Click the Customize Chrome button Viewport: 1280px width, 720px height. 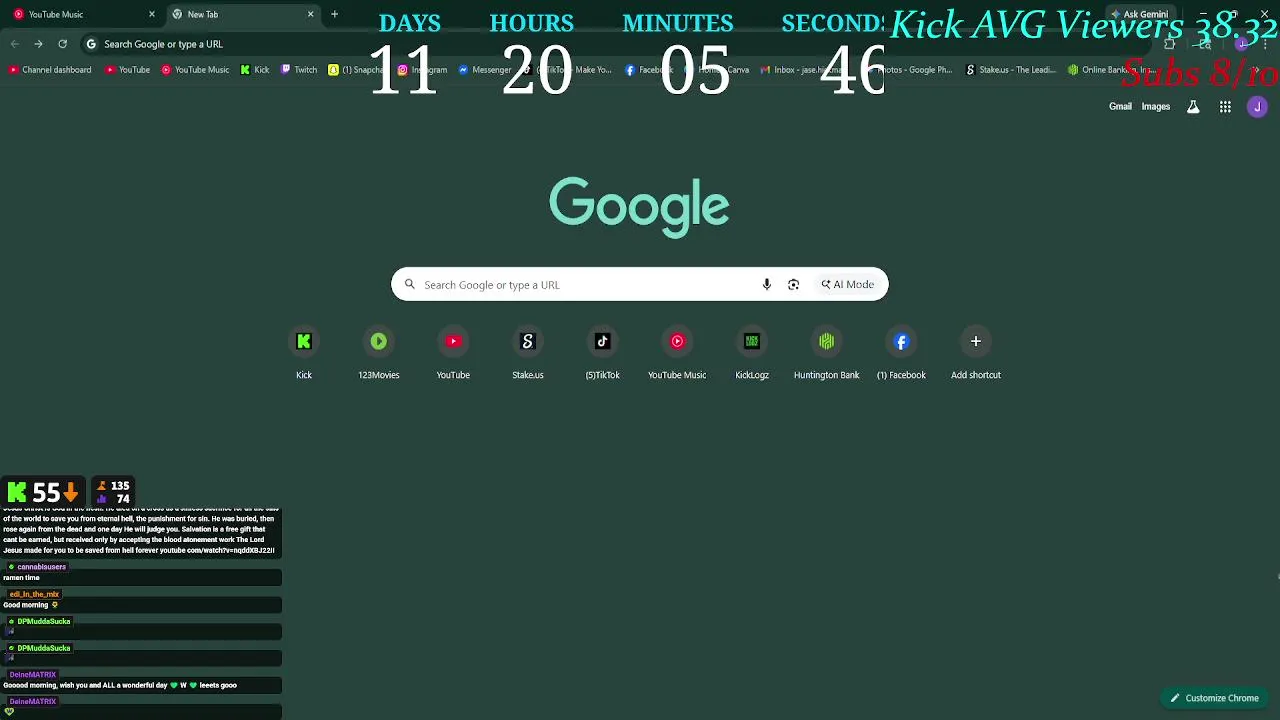point(1214,698)
